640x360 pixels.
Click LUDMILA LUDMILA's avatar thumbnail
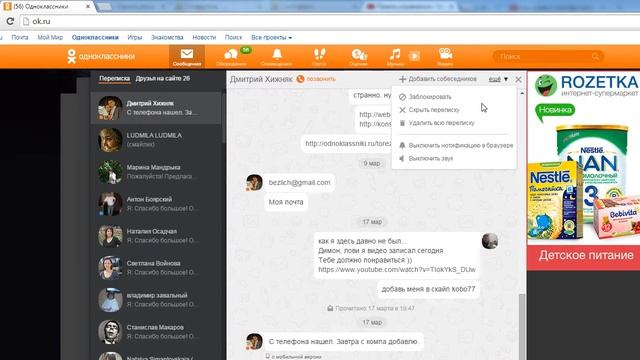(110, 140)
